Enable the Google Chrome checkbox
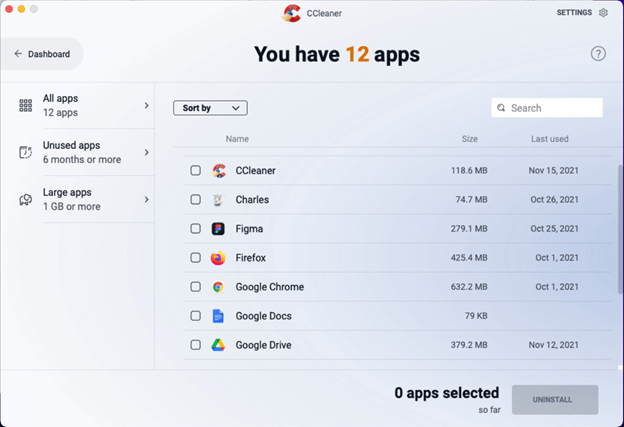Screen dimensions: 624x427 point(195,287)
